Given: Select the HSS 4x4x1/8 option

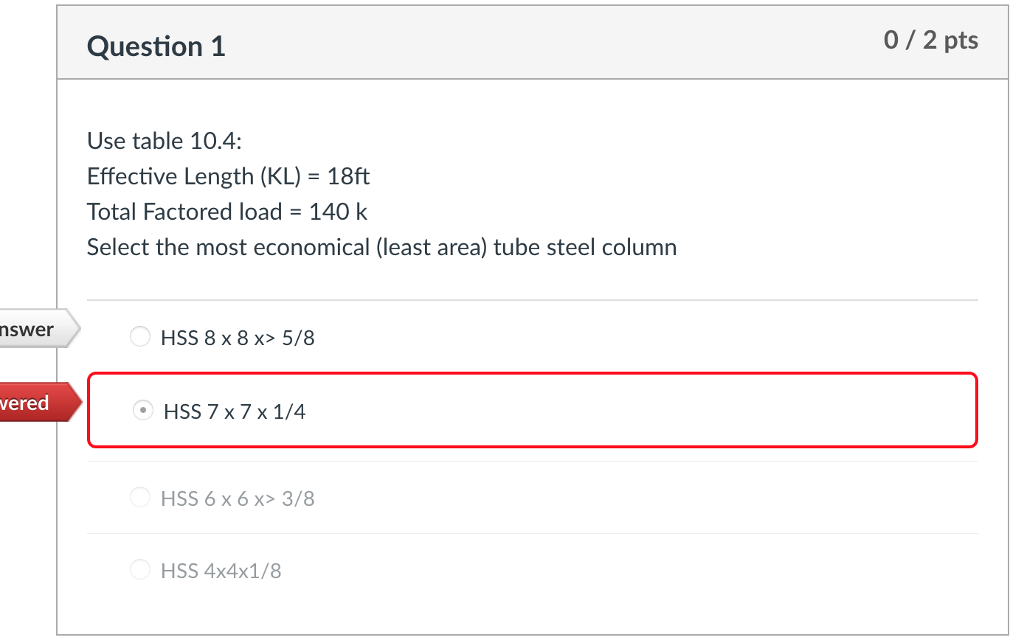Looking at the screenshot, I should 140,569.
